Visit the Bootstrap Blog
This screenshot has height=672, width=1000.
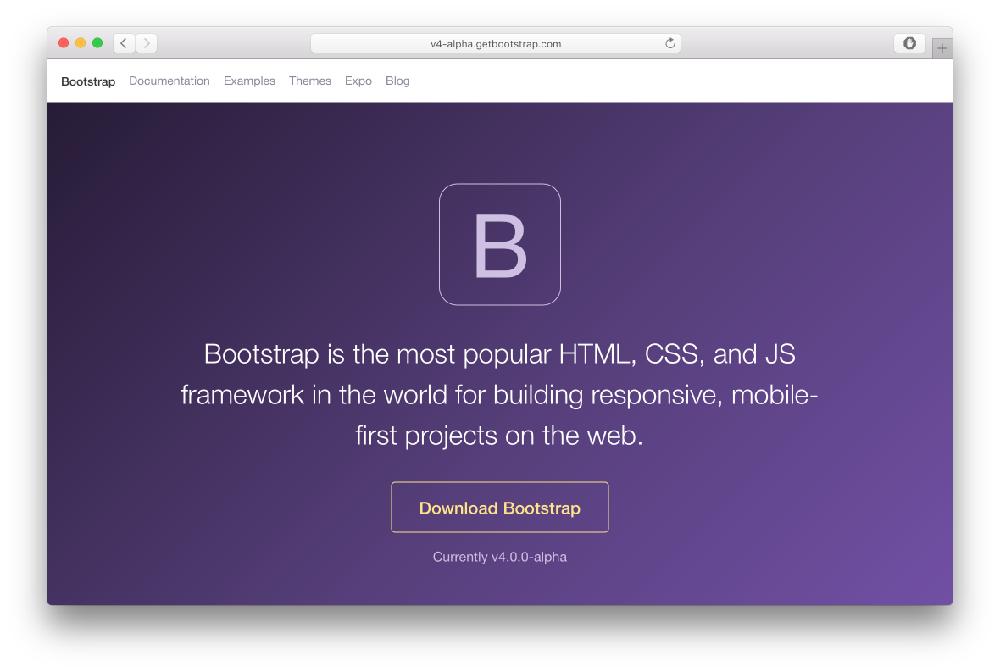[397, 81]
